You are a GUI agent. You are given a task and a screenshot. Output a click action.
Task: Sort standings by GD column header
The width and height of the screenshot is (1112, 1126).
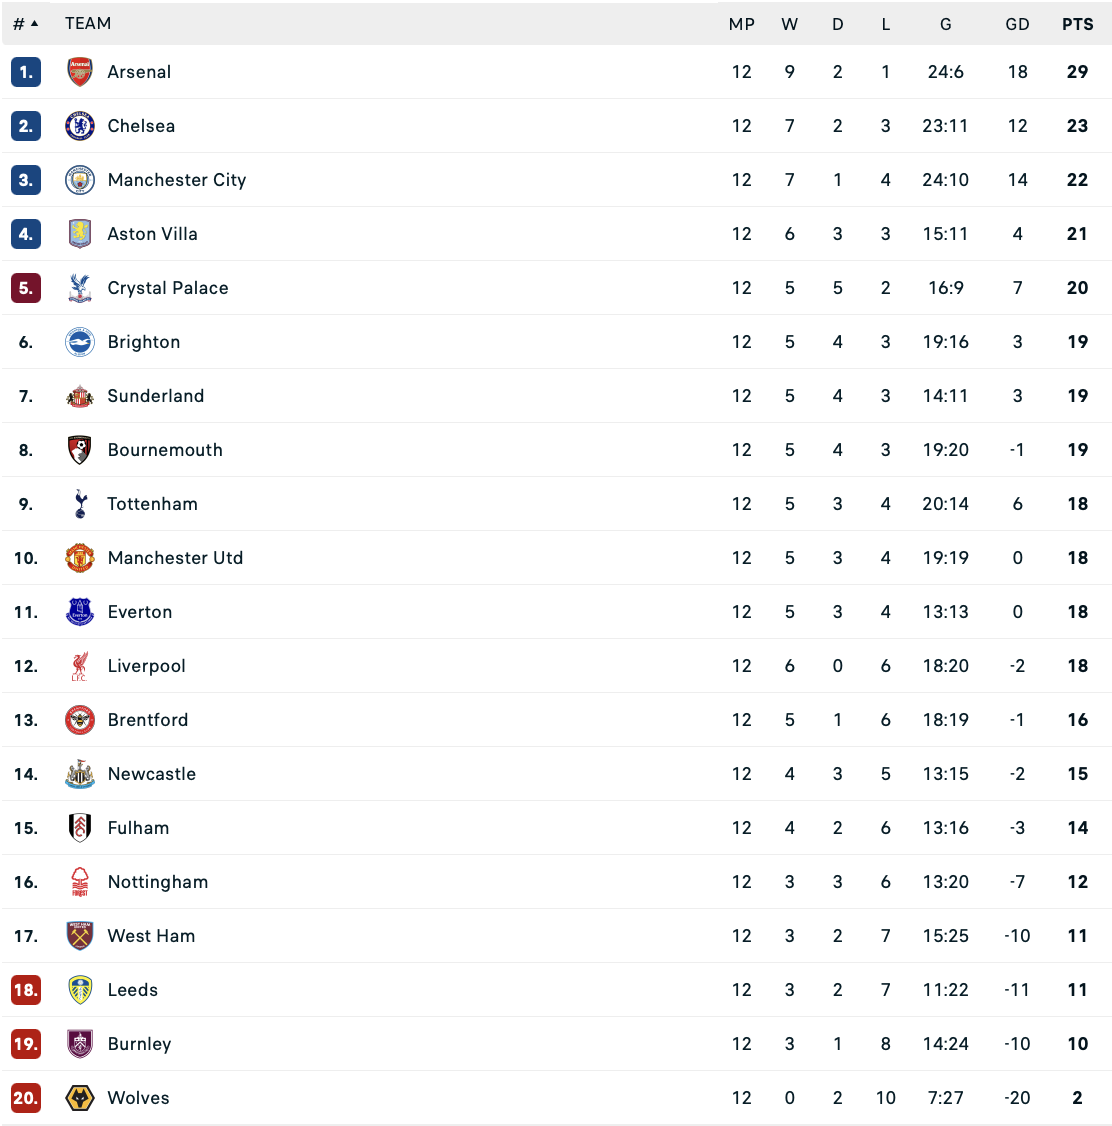click(1017, 24)
